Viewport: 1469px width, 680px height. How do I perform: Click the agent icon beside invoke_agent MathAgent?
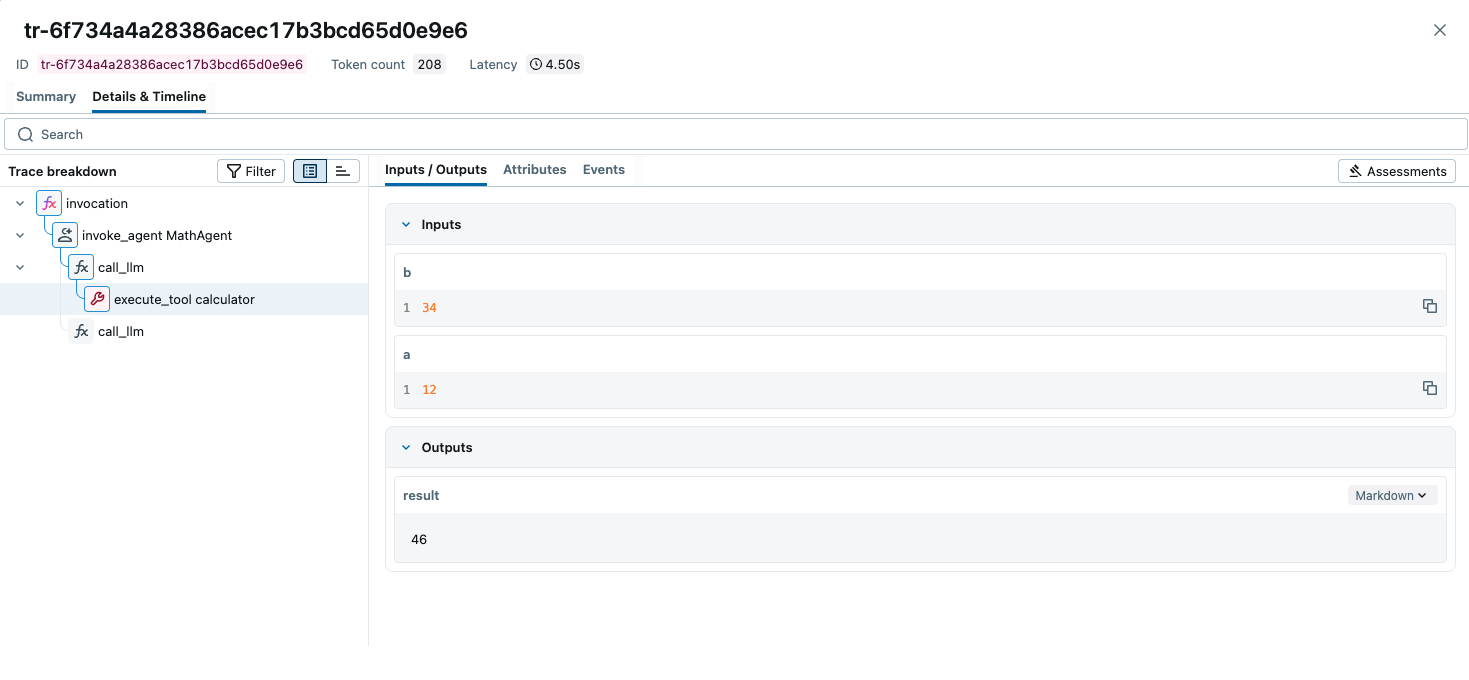coord(64,235)
